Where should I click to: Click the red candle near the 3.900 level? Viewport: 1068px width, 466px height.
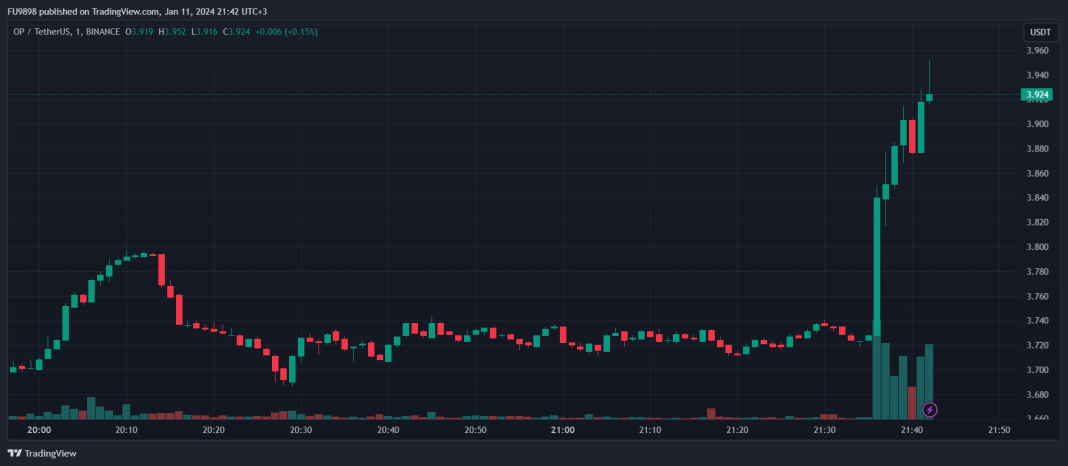tap(912, 136)
